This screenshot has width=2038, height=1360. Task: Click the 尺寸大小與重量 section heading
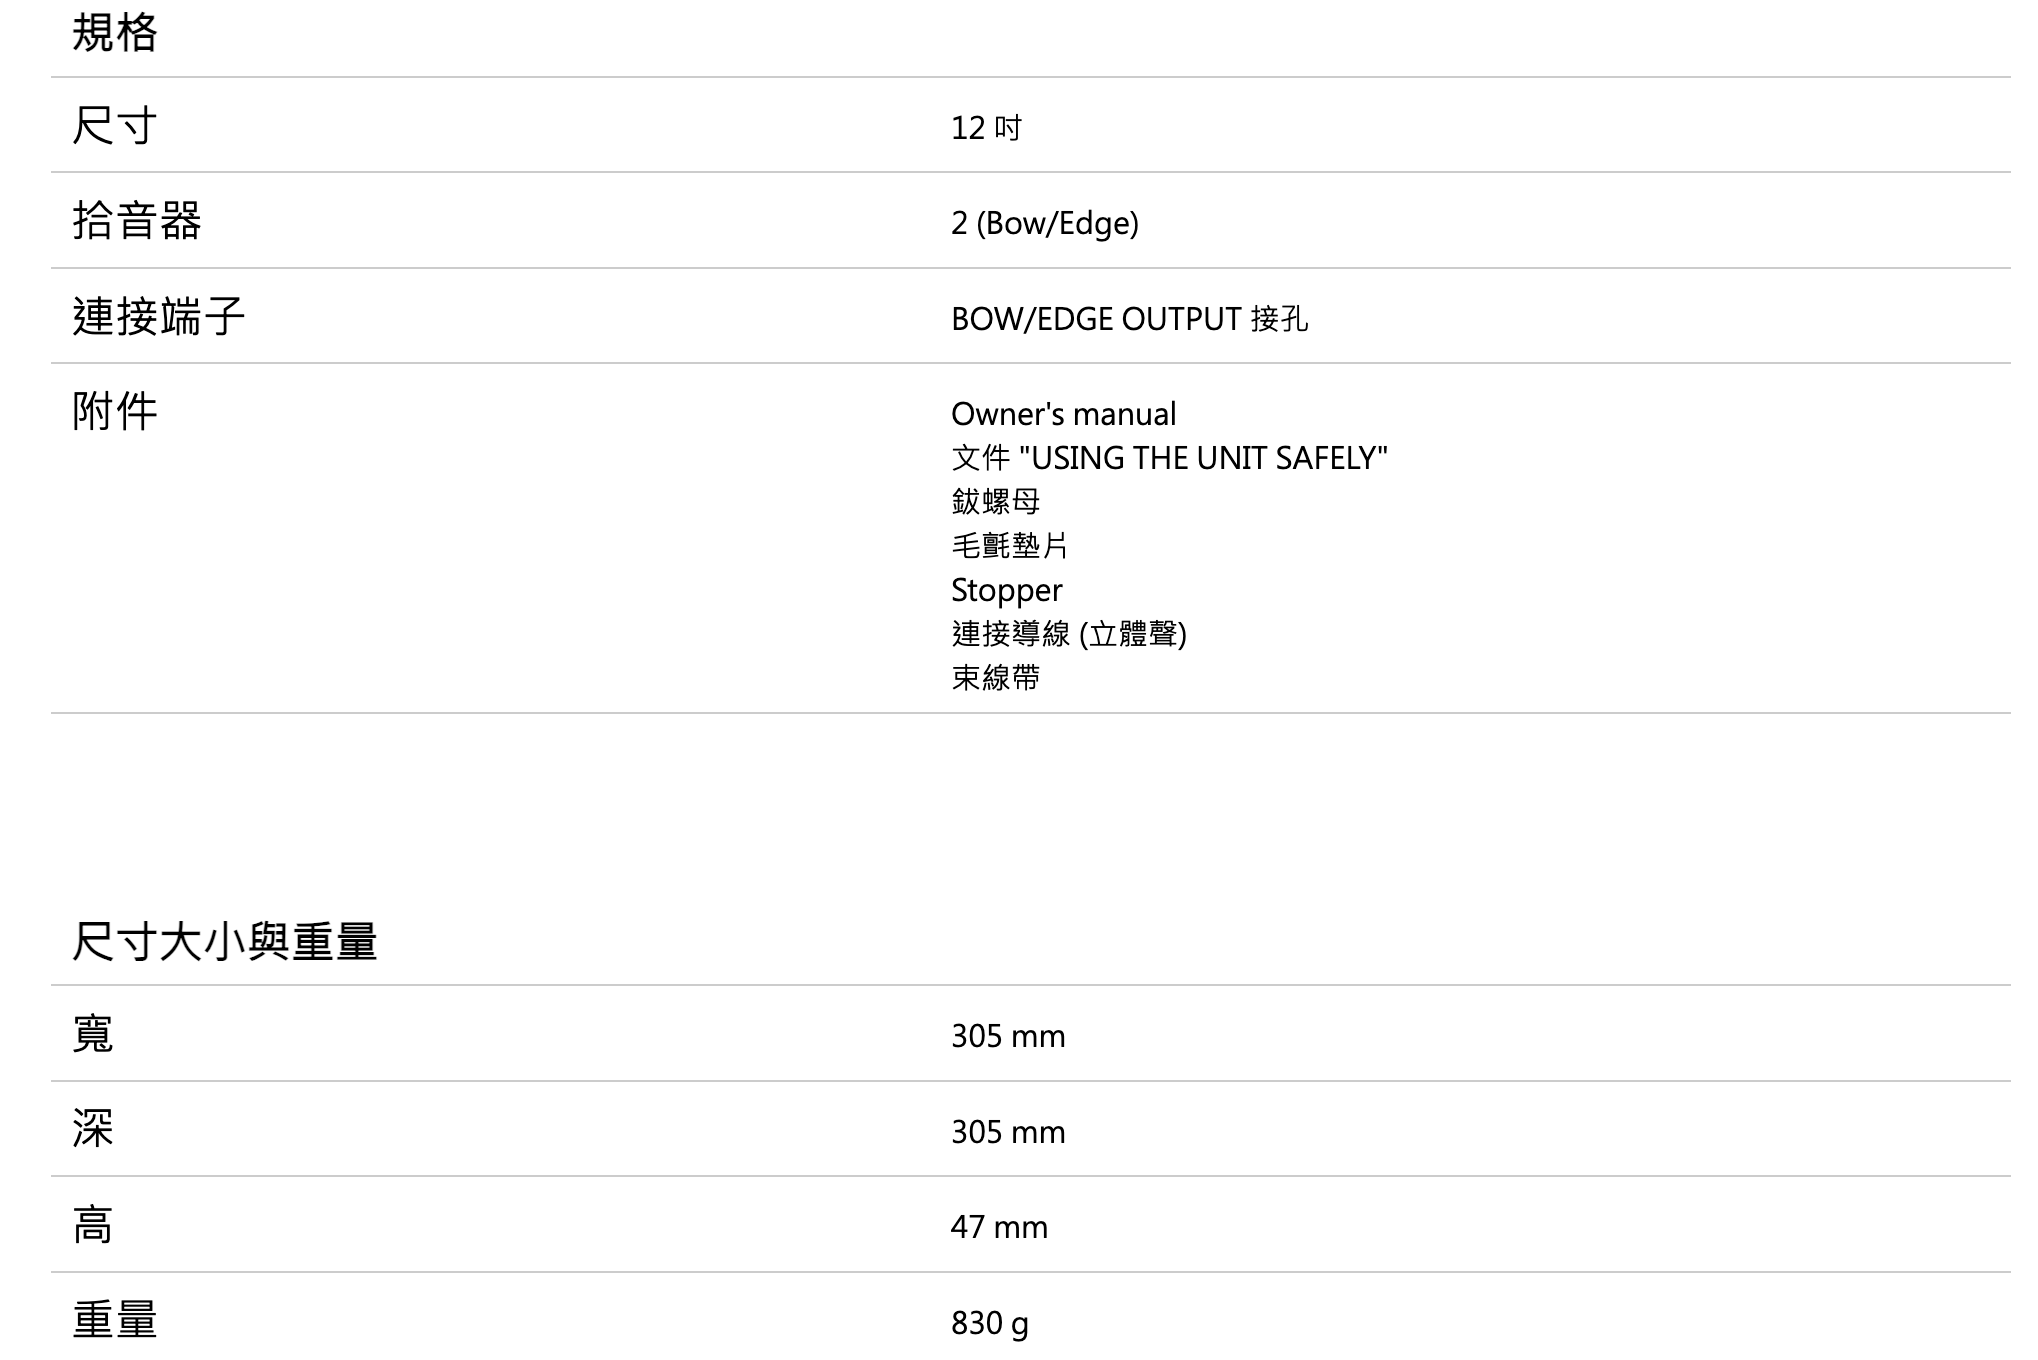pos(225,942)
